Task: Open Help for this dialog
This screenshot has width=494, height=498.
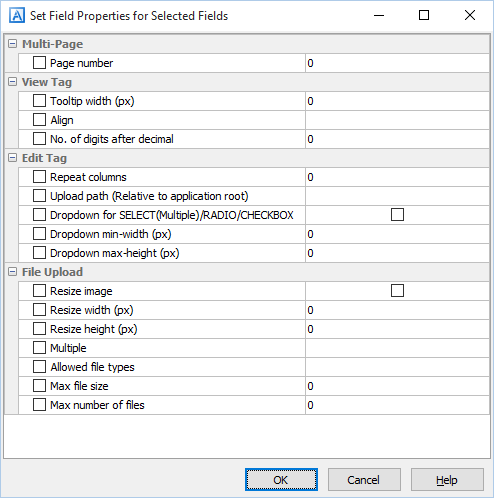Action: tap(447, 480)
